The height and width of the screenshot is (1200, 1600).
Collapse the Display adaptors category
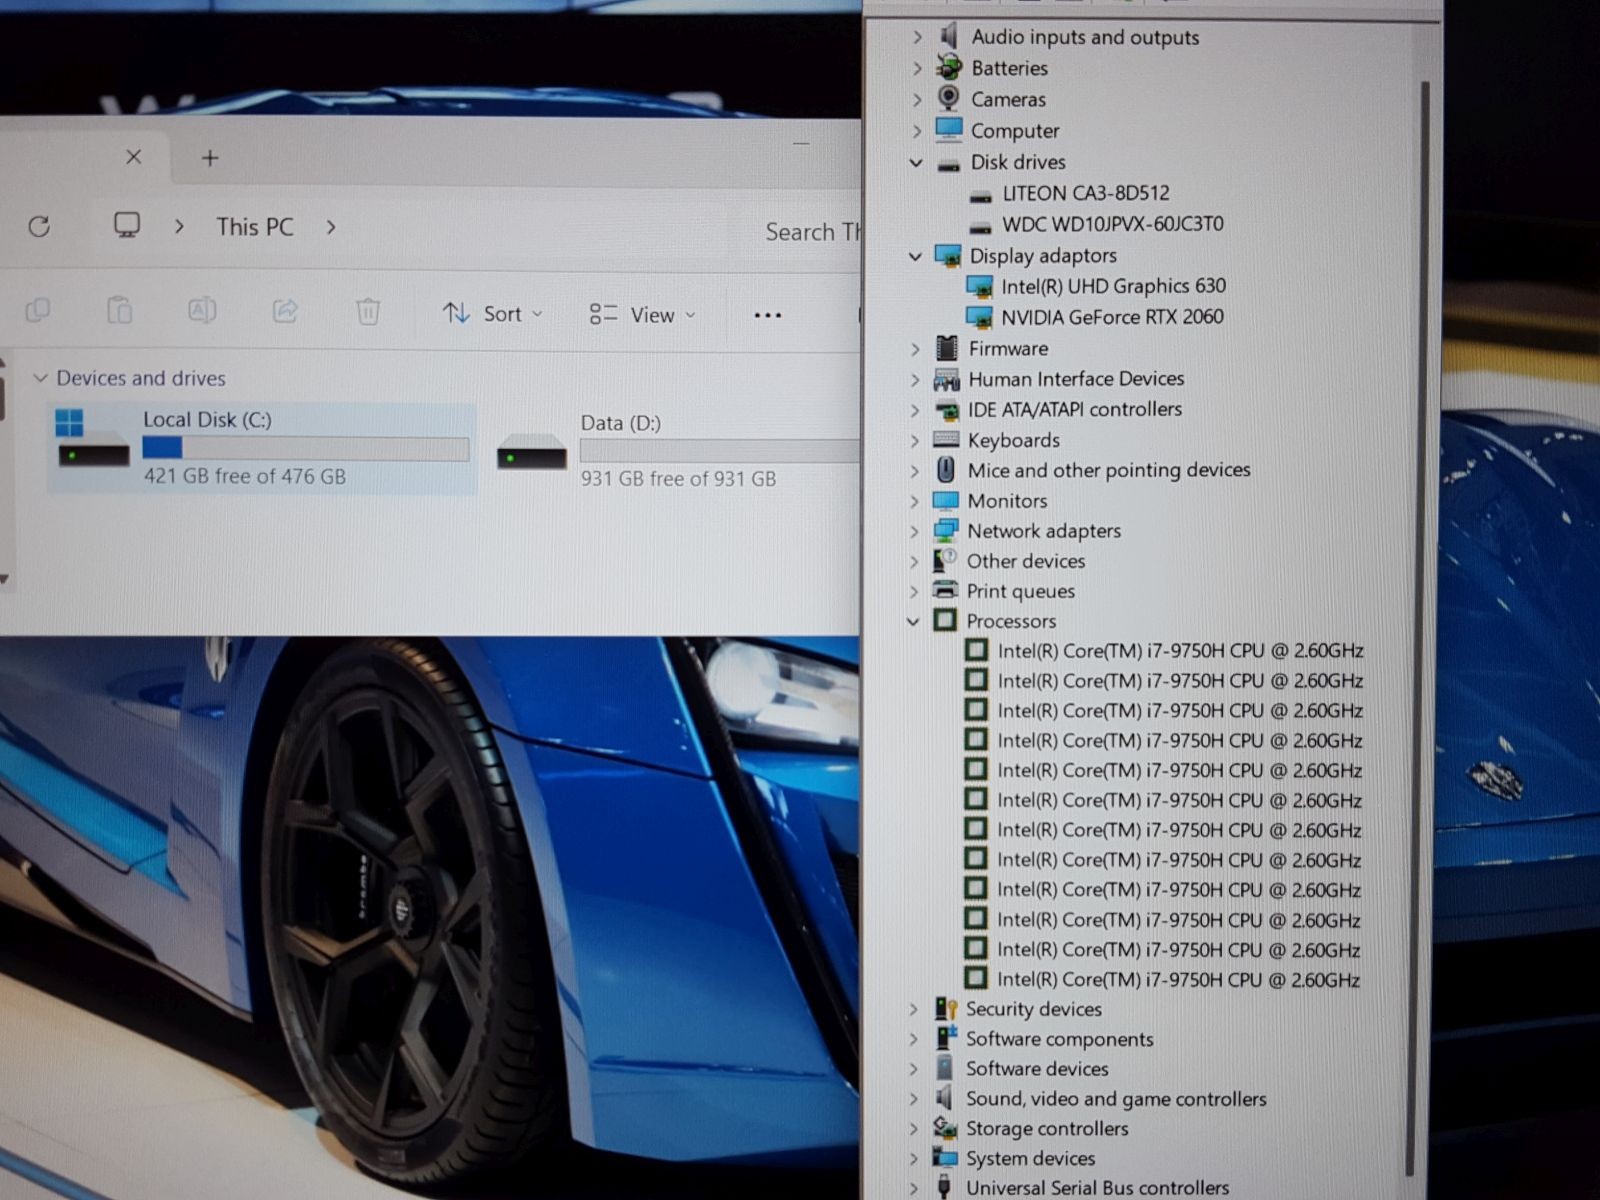tap(915, 256)
